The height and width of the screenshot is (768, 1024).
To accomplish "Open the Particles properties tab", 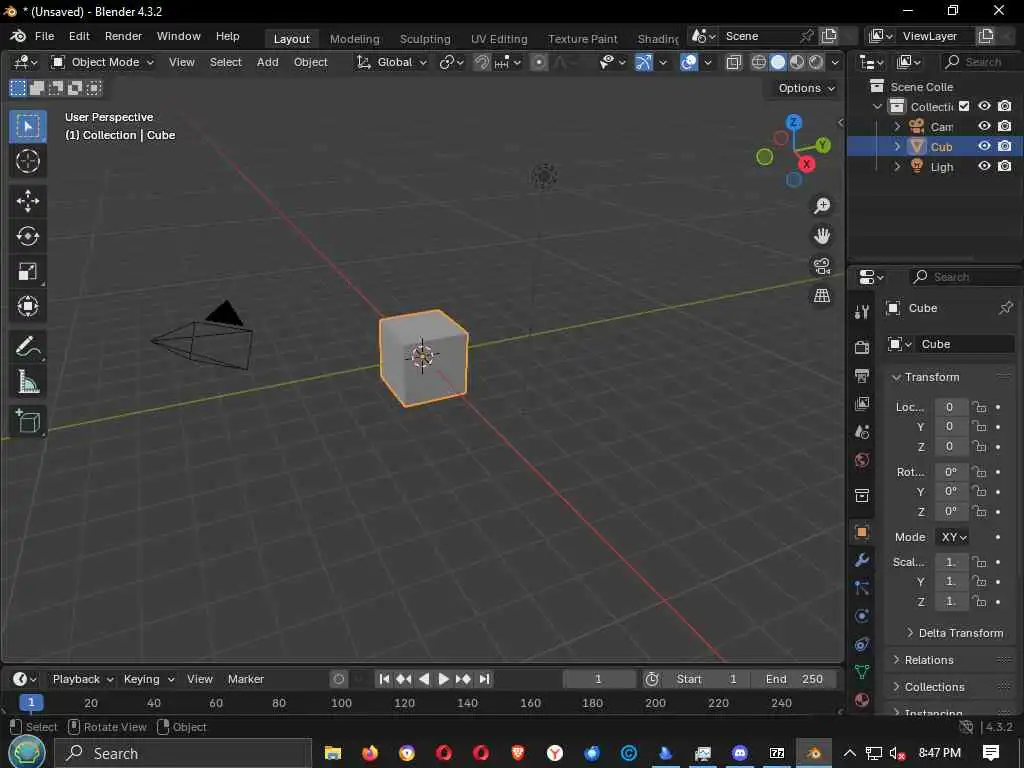I will coord(861,588).
